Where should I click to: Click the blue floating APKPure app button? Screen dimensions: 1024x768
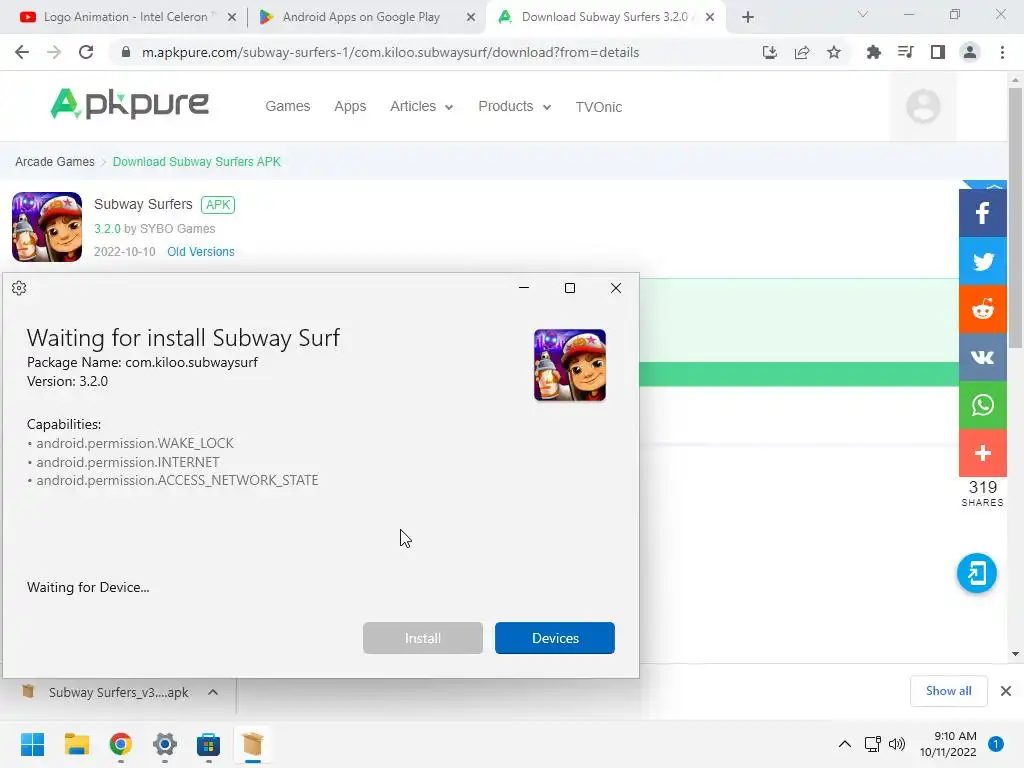coord(976,573)
